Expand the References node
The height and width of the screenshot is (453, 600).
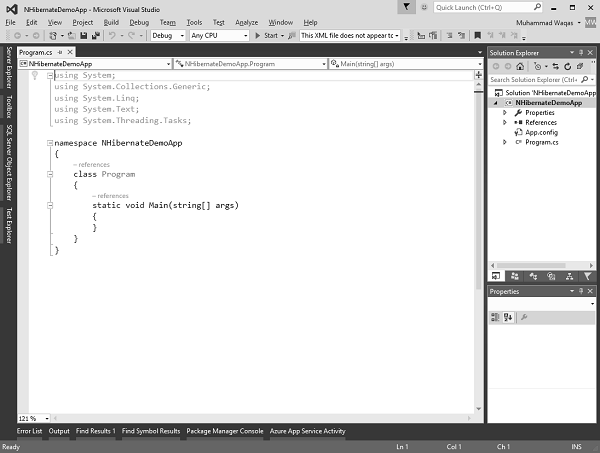[505, 122]
